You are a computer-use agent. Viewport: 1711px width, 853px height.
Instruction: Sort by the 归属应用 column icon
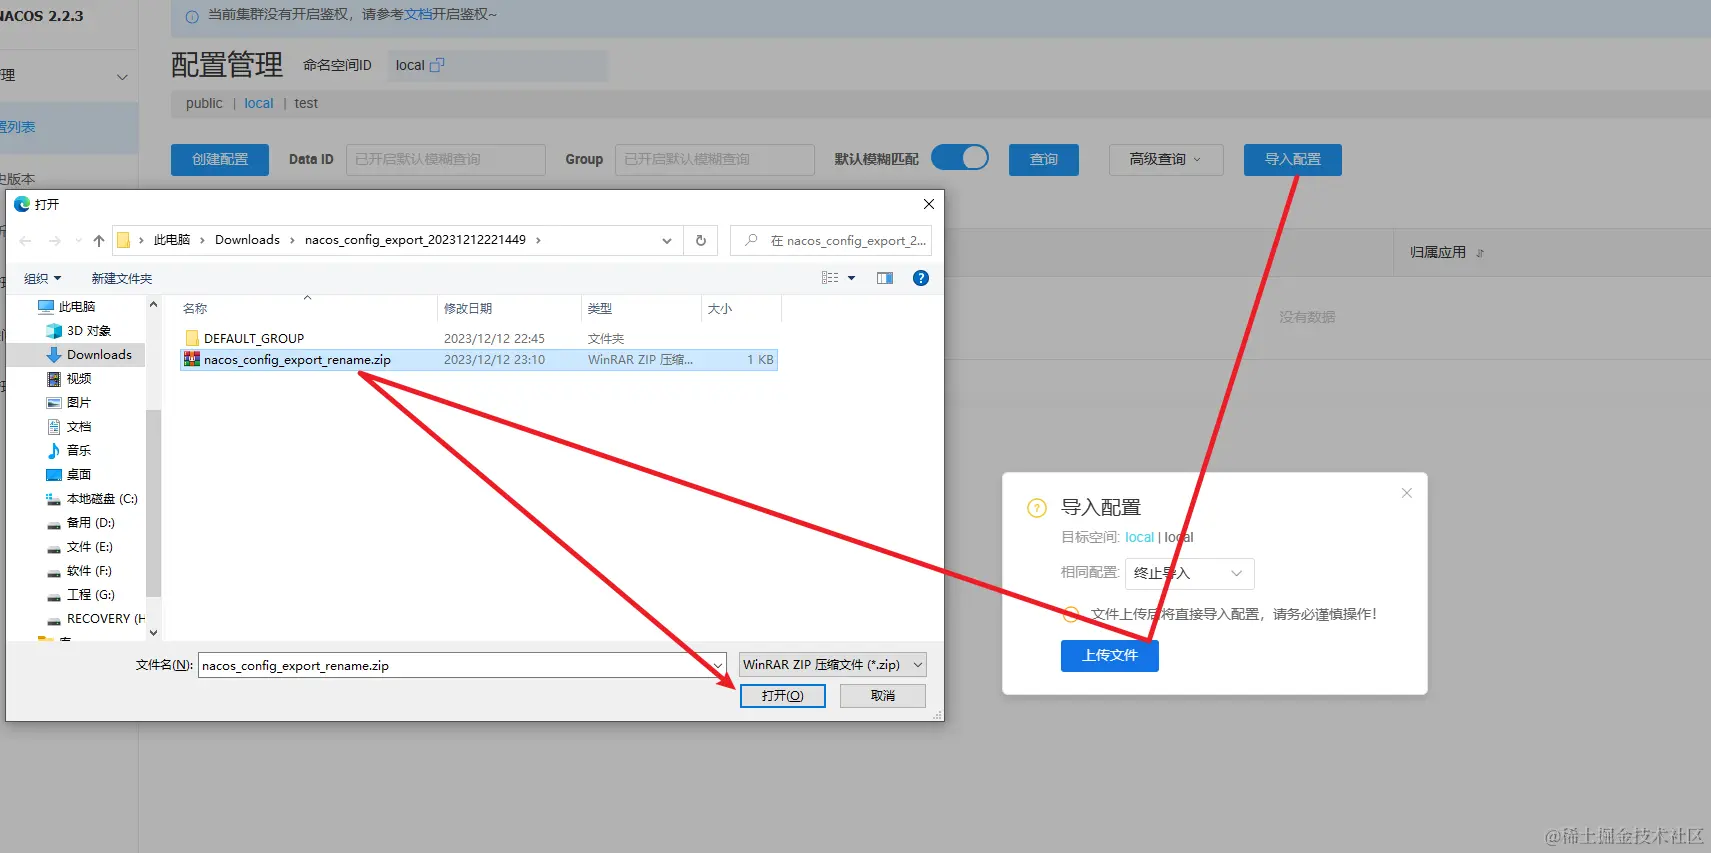1480,253
